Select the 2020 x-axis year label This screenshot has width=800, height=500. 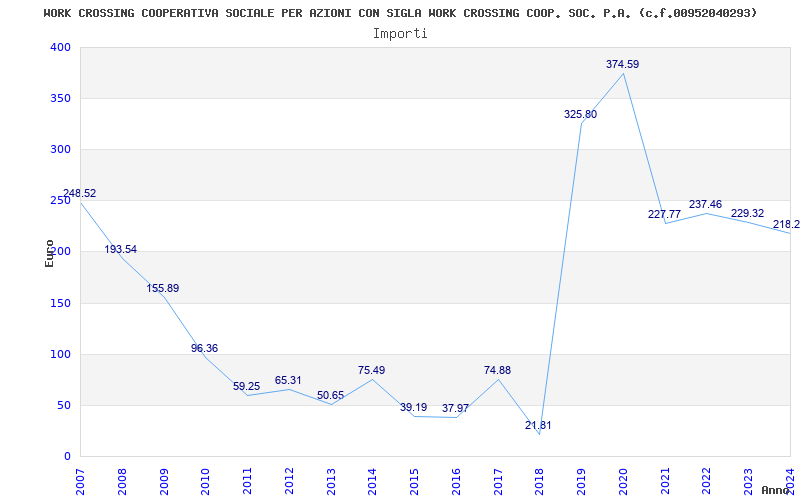coord(623,481)
